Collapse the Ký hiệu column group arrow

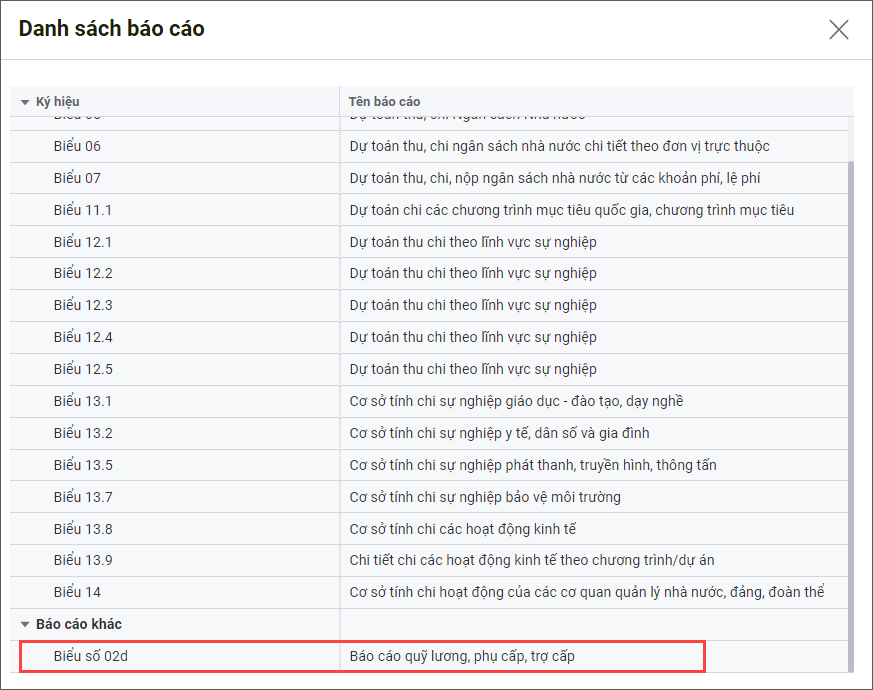click(x=25, y=102)
